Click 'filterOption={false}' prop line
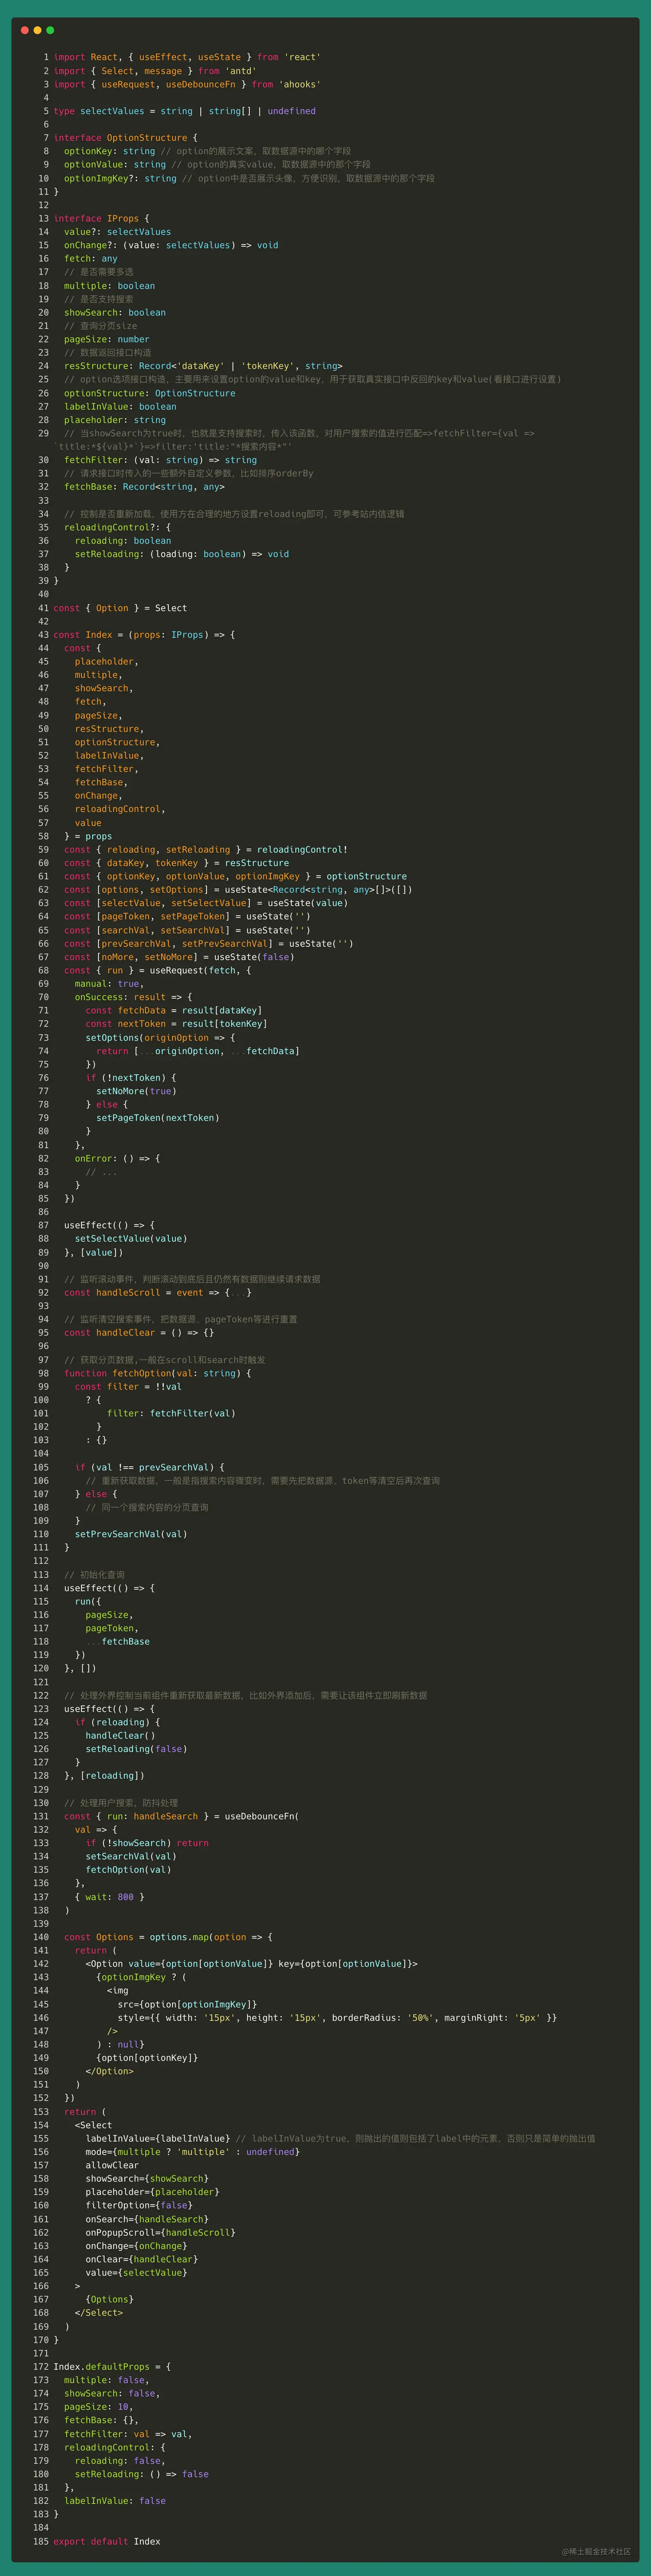The width and height of the screenshot is (651, 2576). click(x=139, y=2205)
